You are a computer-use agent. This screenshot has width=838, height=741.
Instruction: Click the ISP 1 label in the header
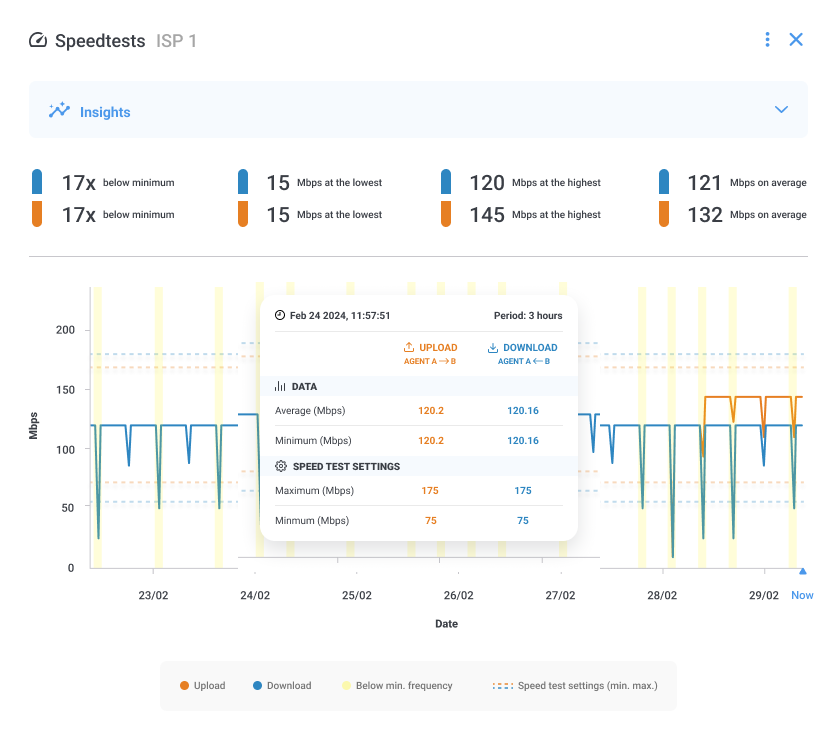174,41
